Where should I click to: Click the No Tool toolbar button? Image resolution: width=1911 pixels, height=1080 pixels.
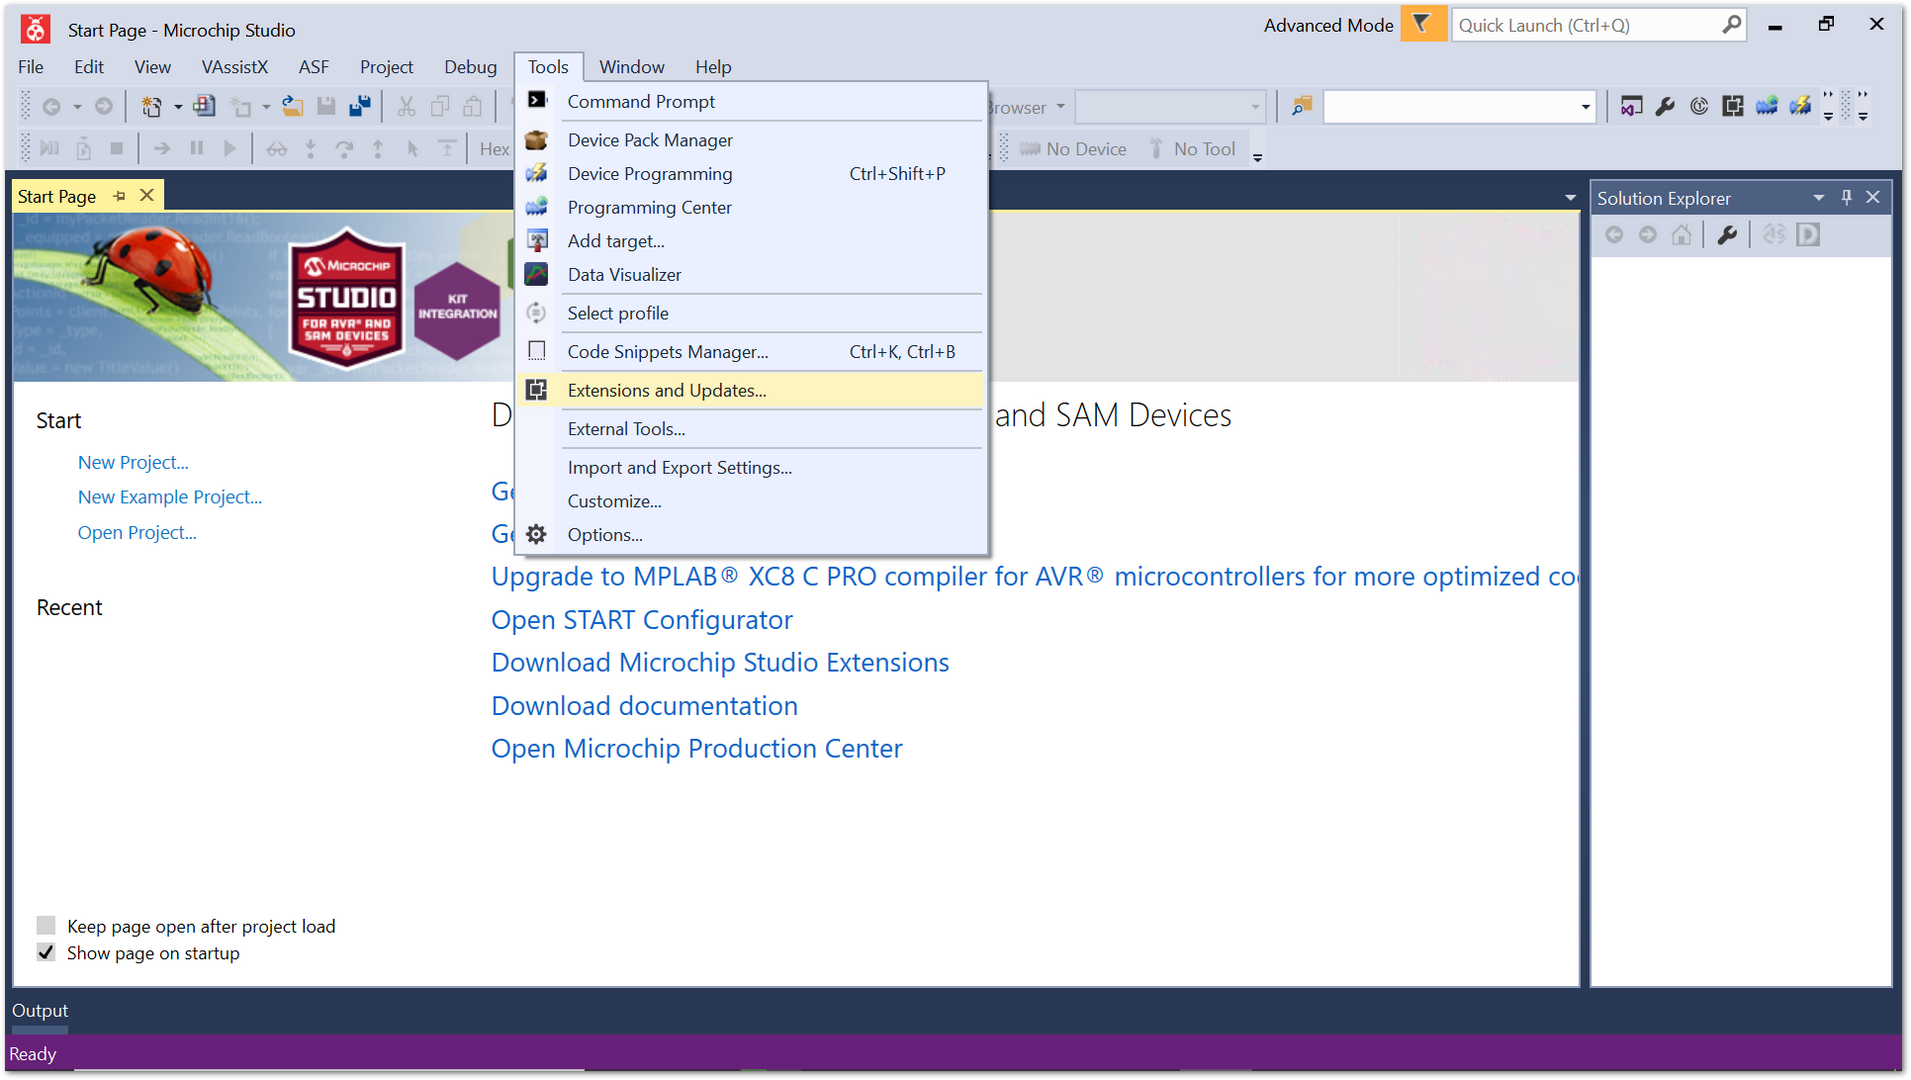click(x=1192, y=149)
